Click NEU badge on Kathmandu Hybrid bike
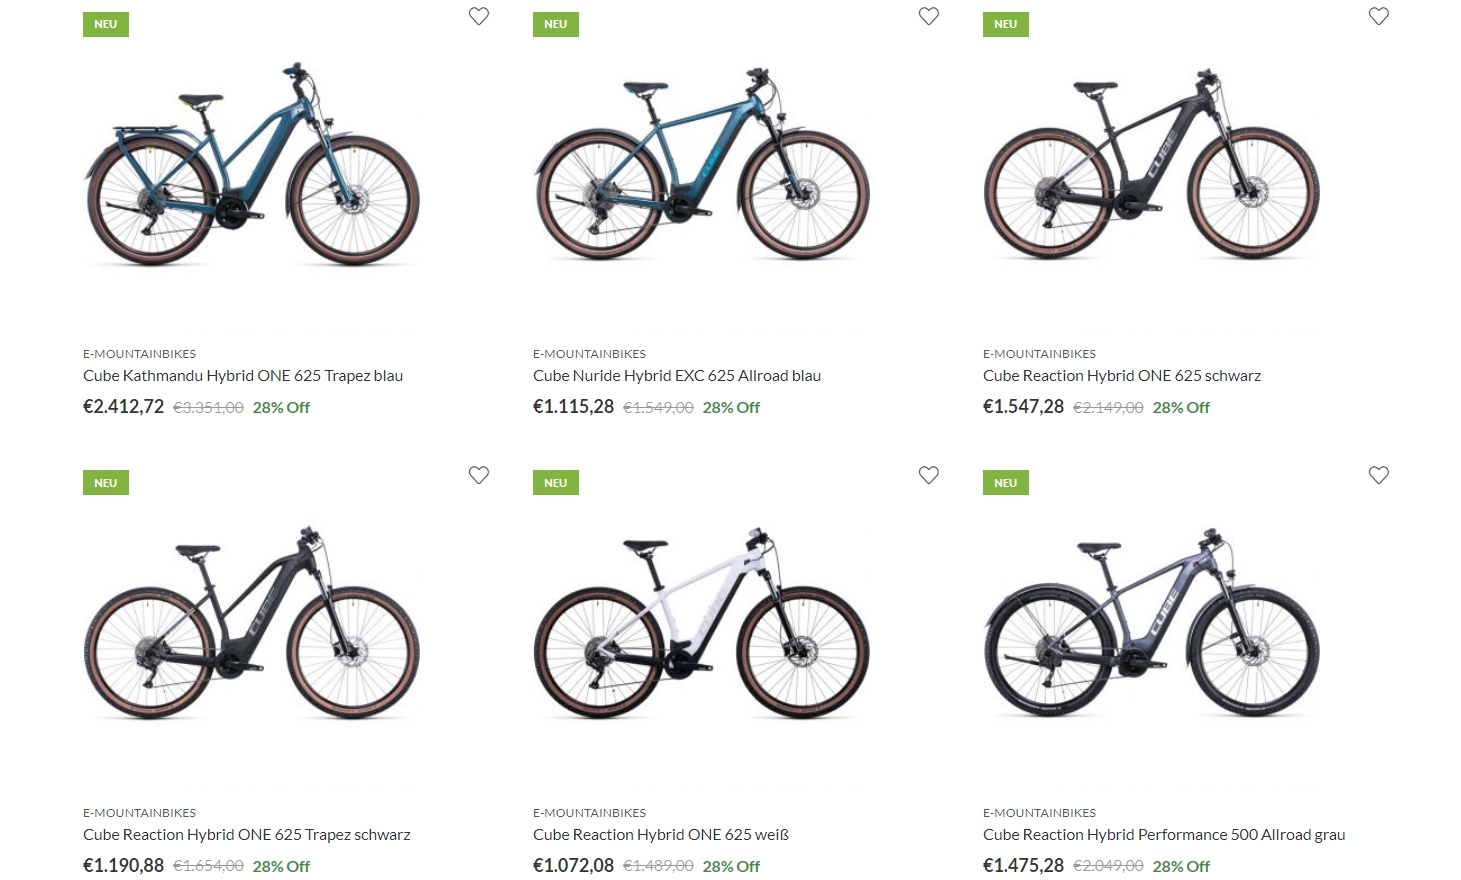 click(106, 24)
